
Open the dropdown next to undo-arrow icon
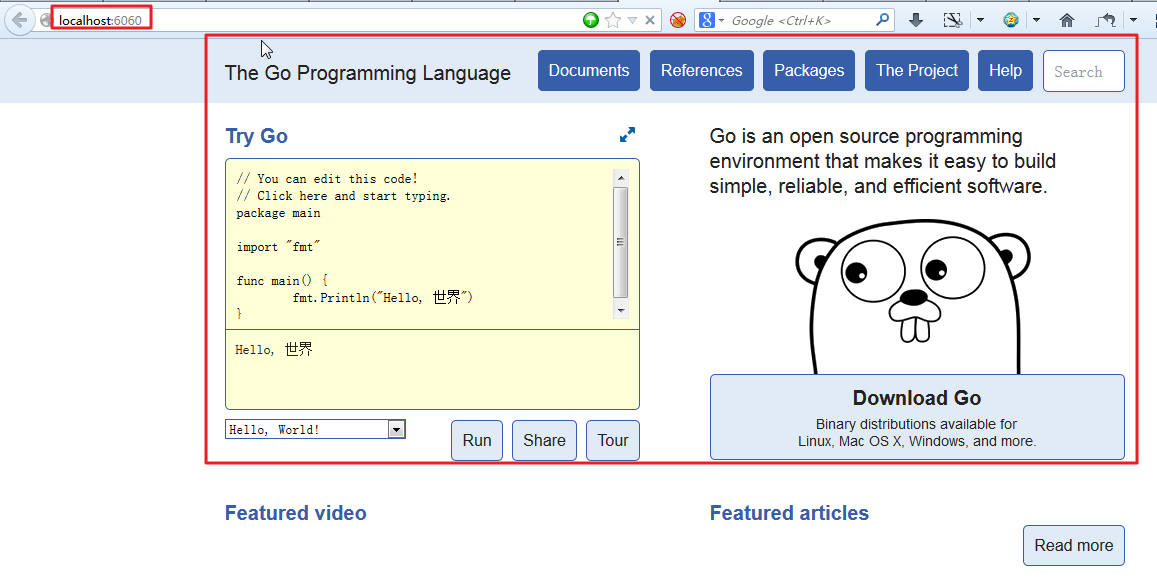1133,21
